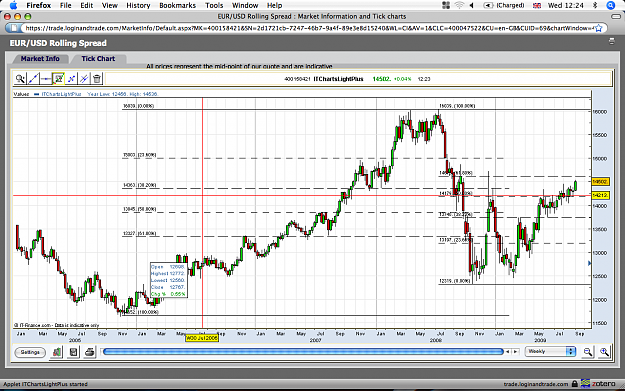Click the yellow current price label 14502
The image size is (625, 391).
coord(600,182)
